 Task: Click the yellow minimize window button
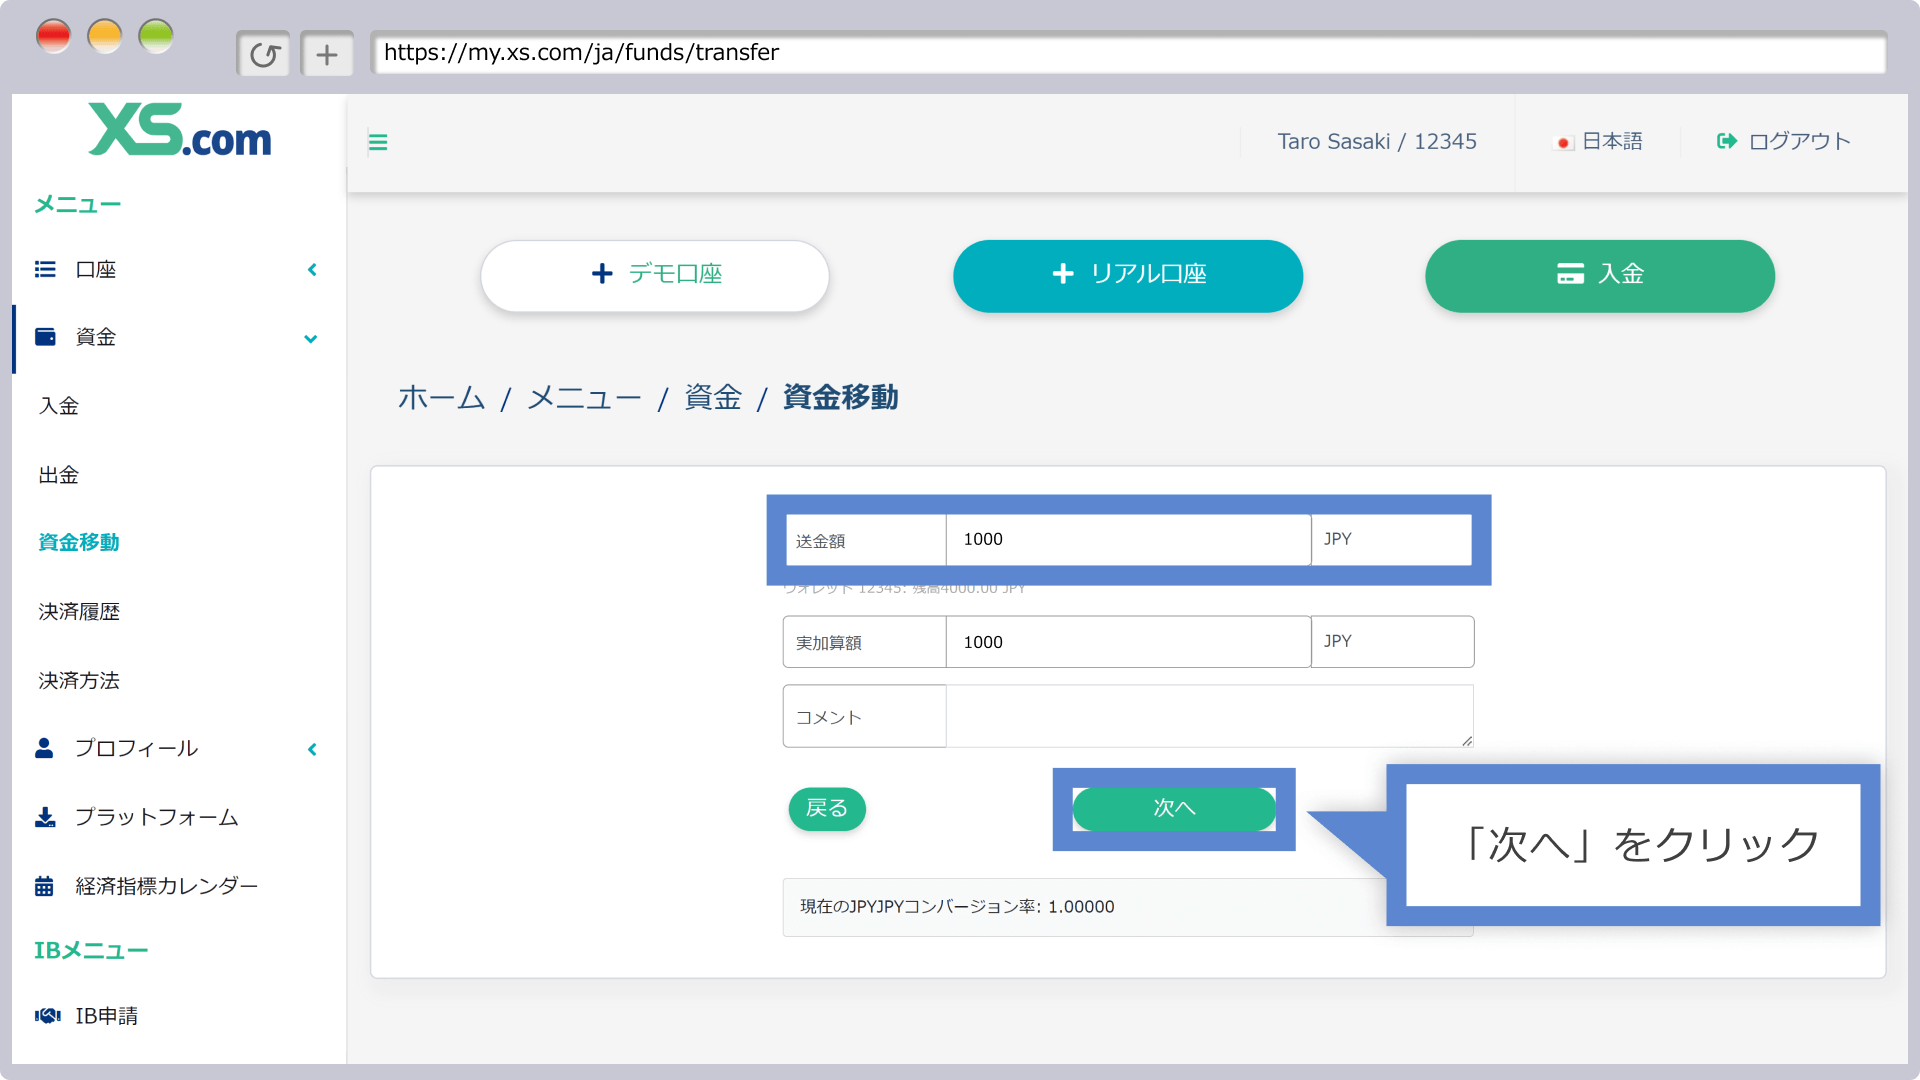(105, 36)
